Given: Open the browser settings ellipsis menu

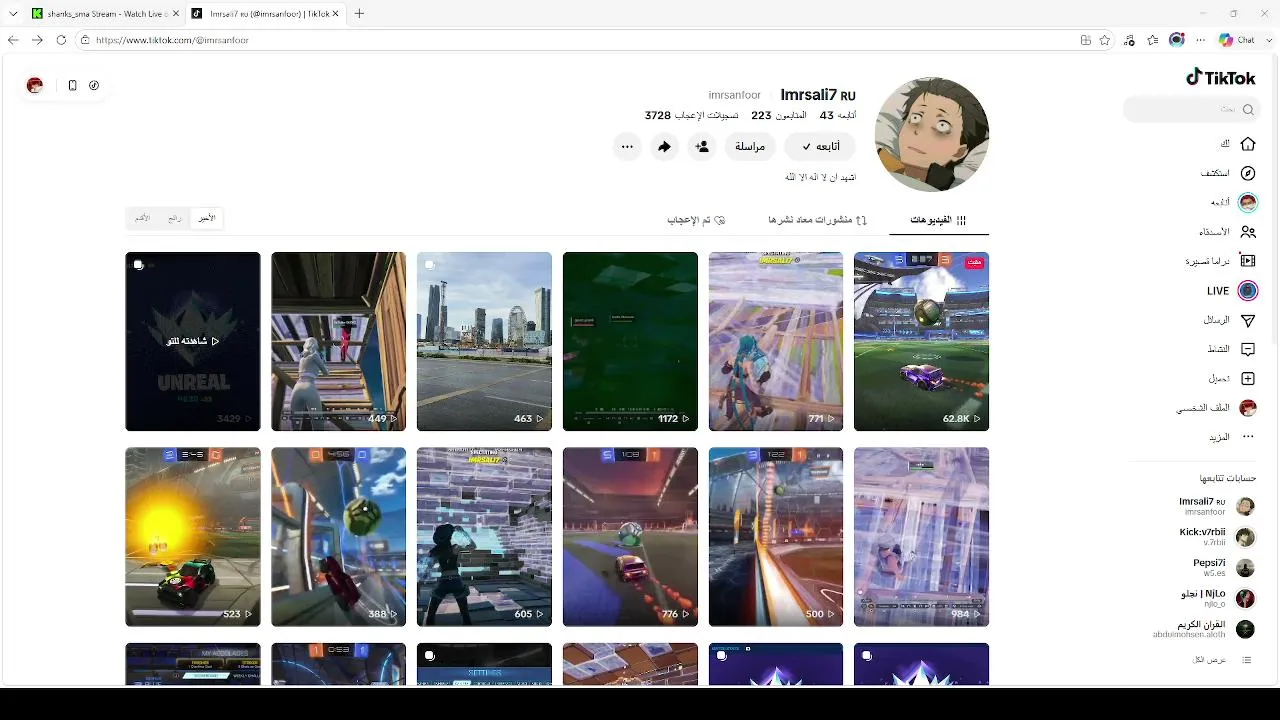Looking at the screenshot, I should [x=1201, y=40].
